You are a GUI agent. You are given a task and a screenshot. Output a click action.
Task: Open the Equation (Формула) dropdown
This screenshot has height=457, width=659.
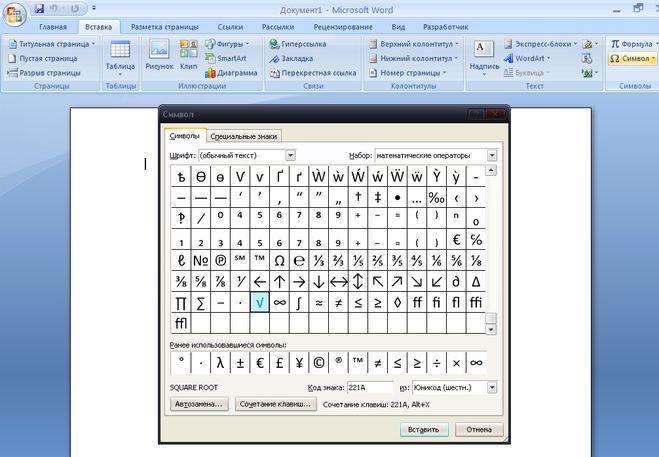tap(633, 44)
